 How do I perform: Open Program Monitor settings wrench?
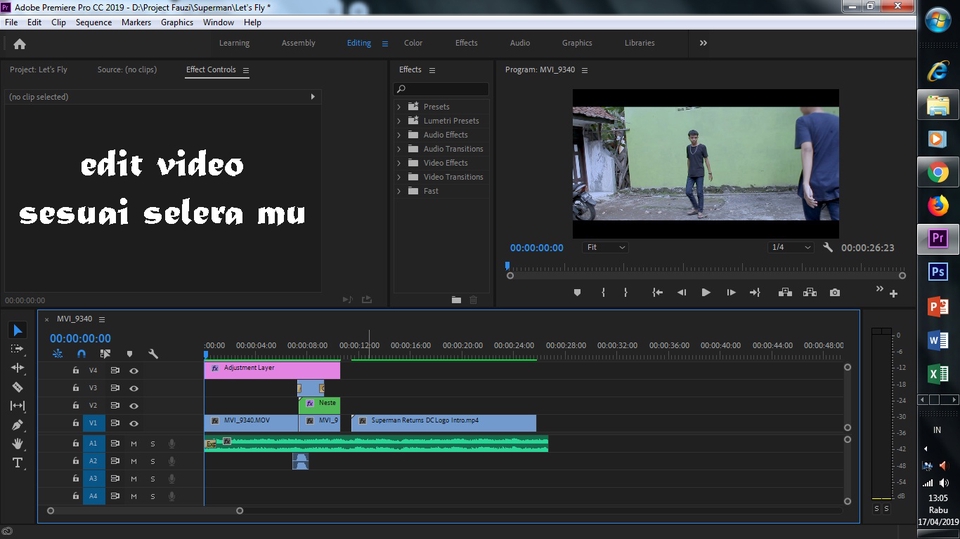point(828,247)
